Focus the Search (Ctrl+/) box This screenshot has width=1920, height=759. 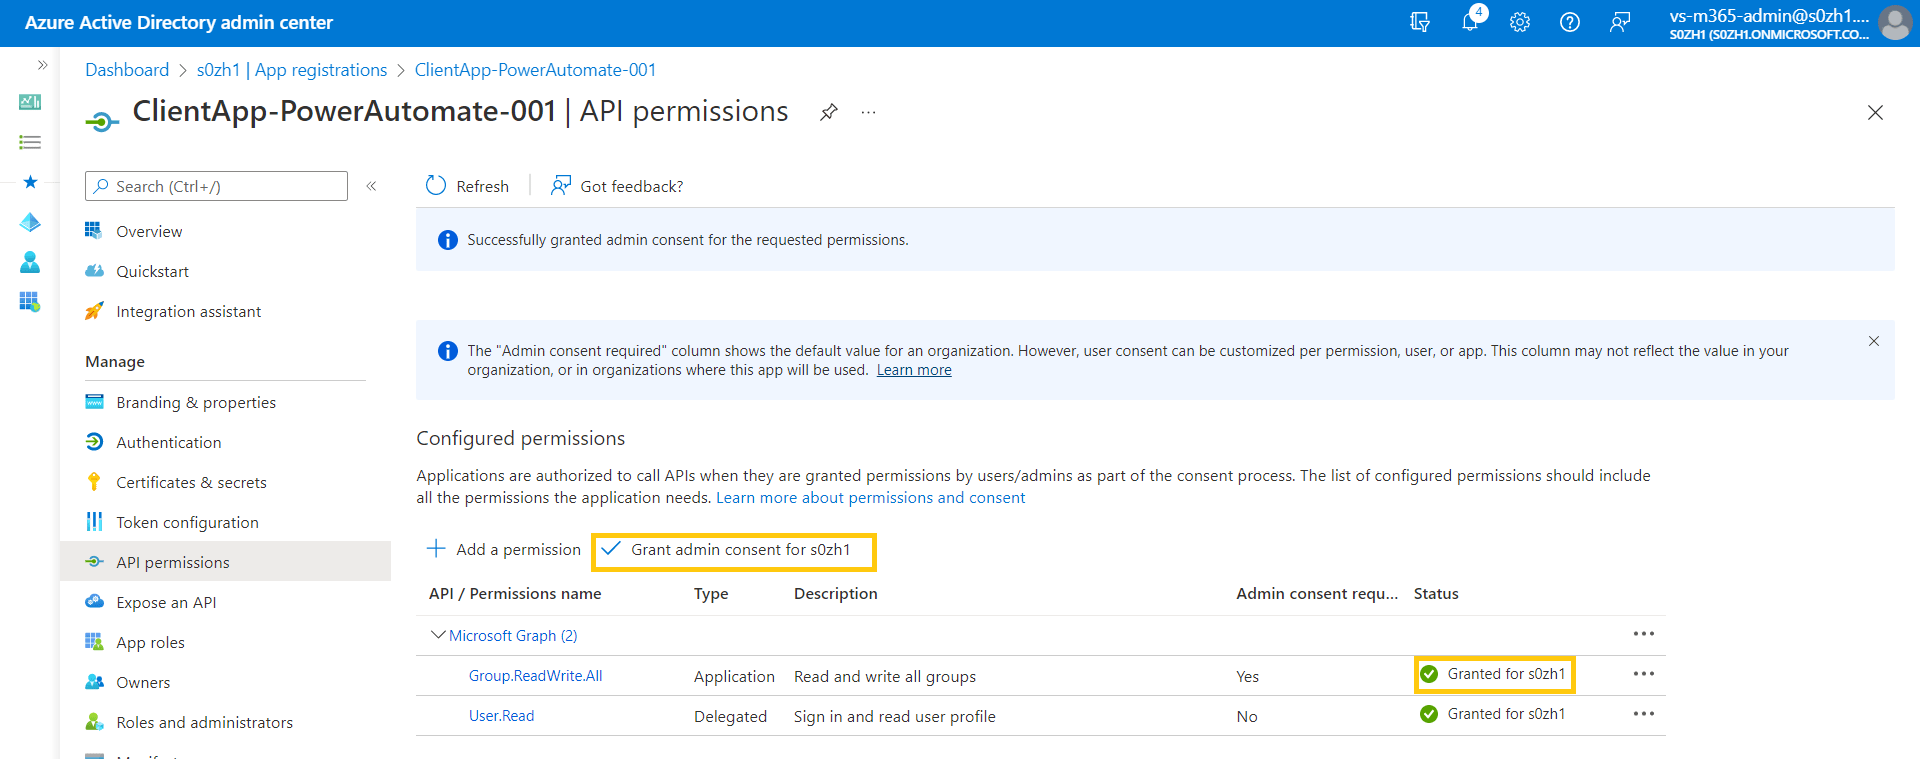coord(216,186)
